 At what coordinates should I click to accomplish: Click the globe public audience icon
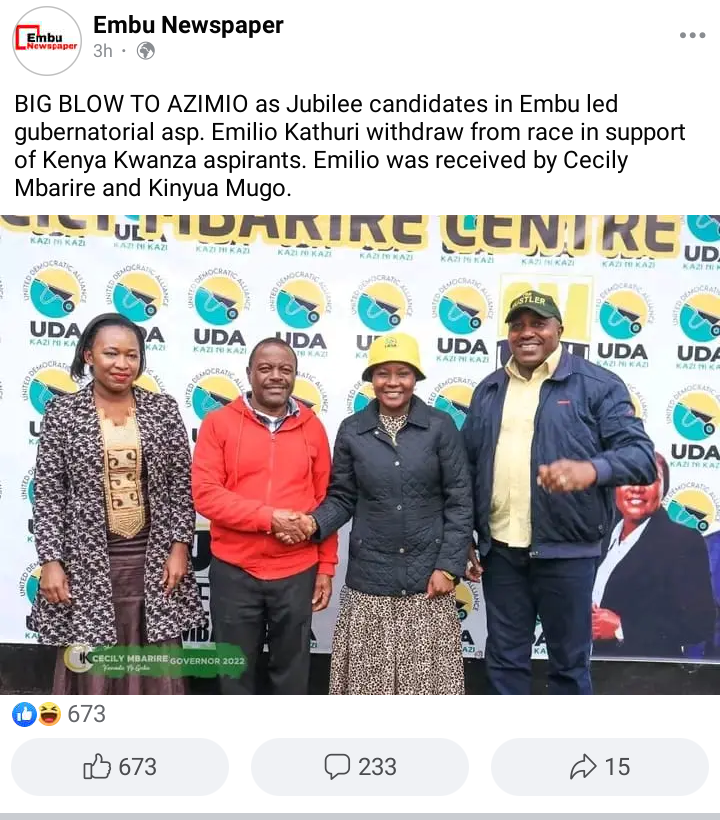coord(145,51)
